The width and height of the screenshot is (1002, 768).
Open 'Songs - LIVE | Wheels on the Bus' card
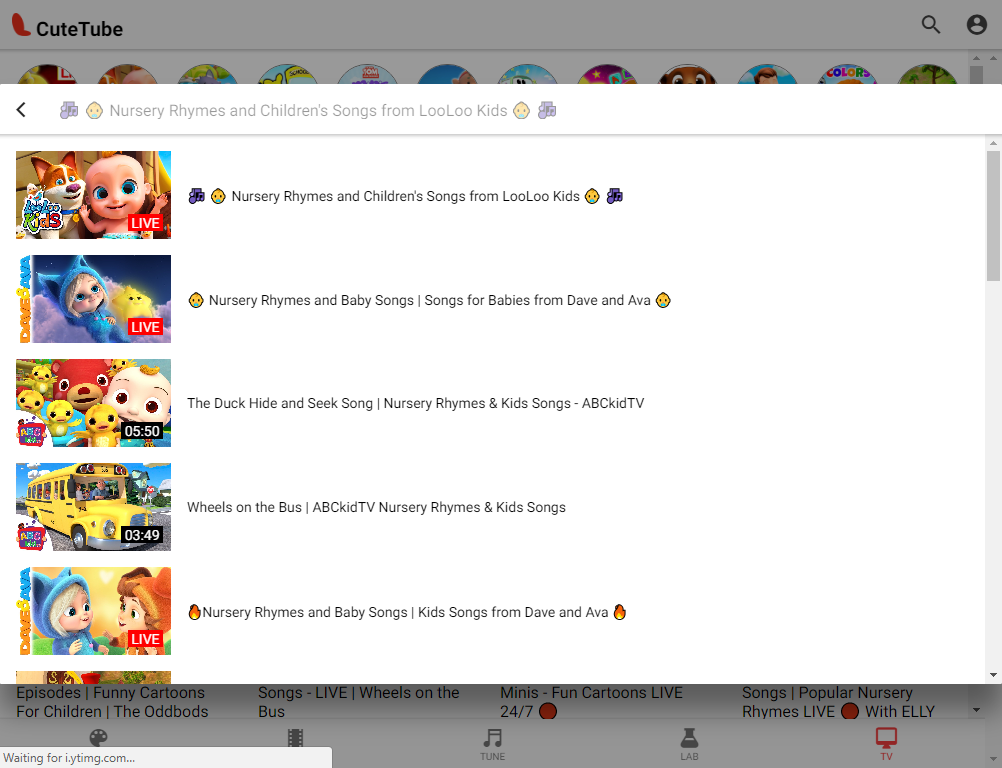tap(358, 702)
